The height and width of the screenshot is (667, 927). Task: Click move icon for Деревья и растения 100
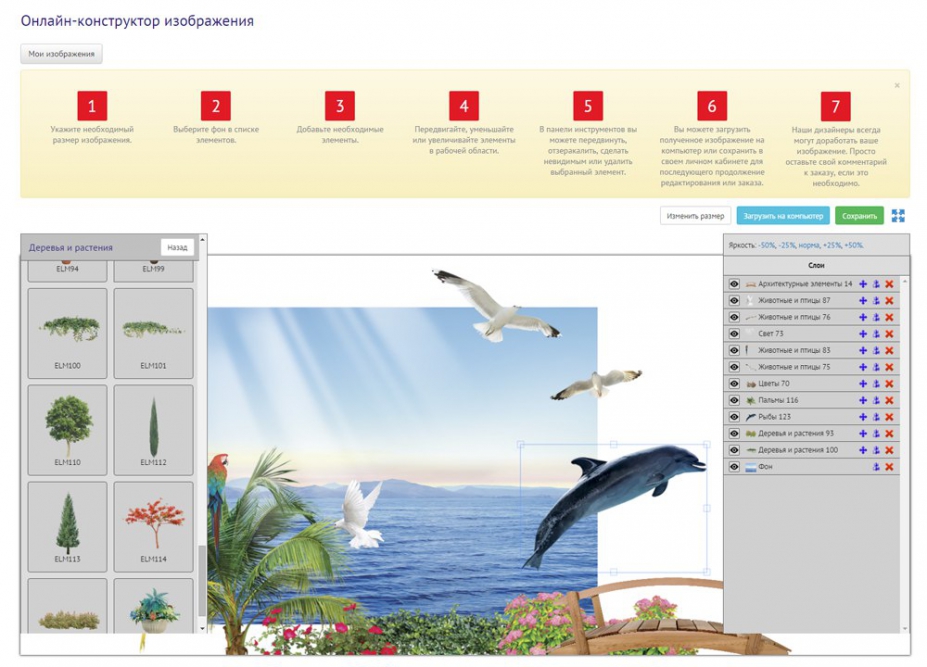[x=863, y=449]
